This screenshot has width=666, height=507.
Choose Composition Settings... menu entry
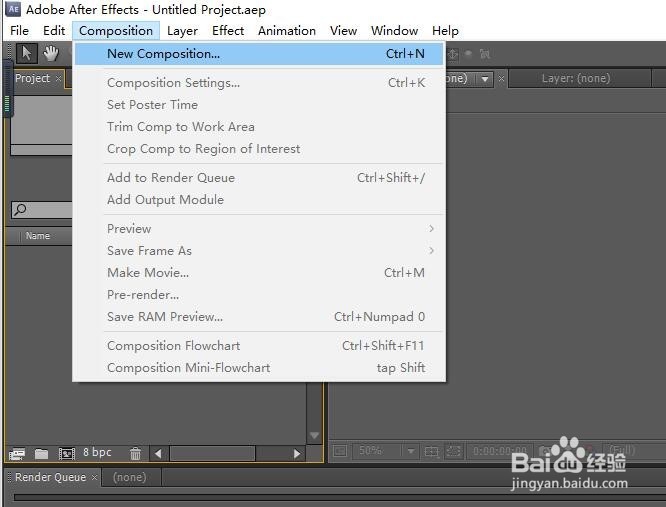259,82
